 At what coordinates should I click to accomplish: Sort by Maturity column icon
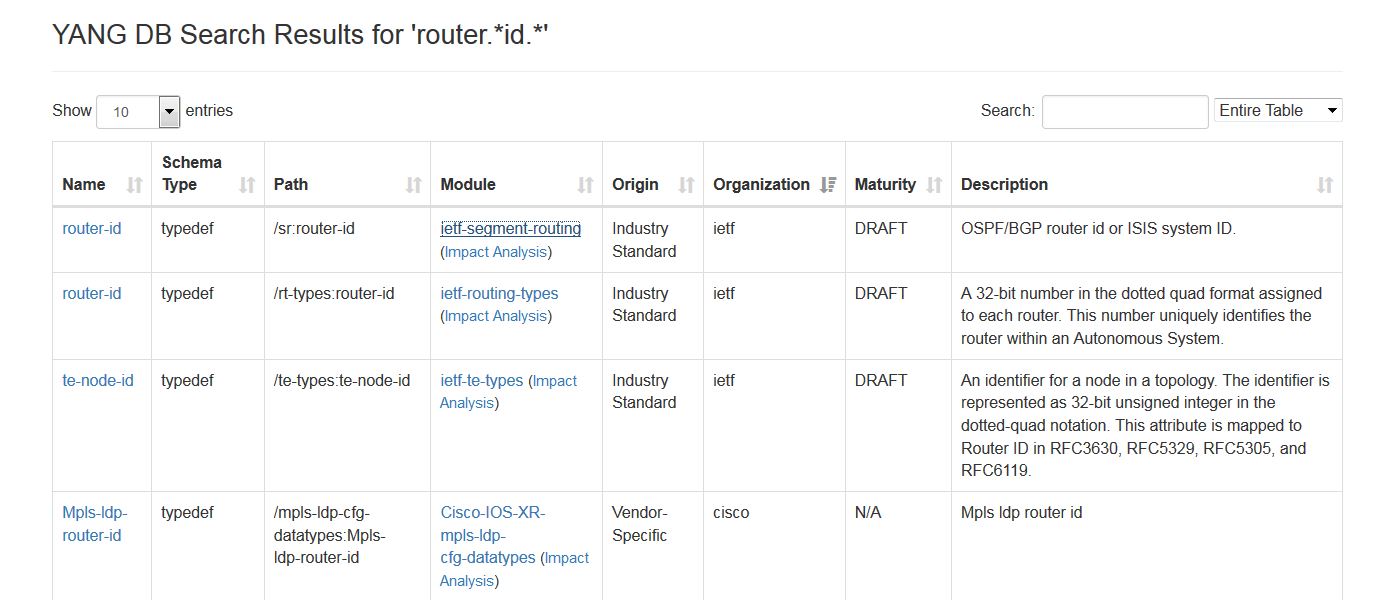coord(935,185)
